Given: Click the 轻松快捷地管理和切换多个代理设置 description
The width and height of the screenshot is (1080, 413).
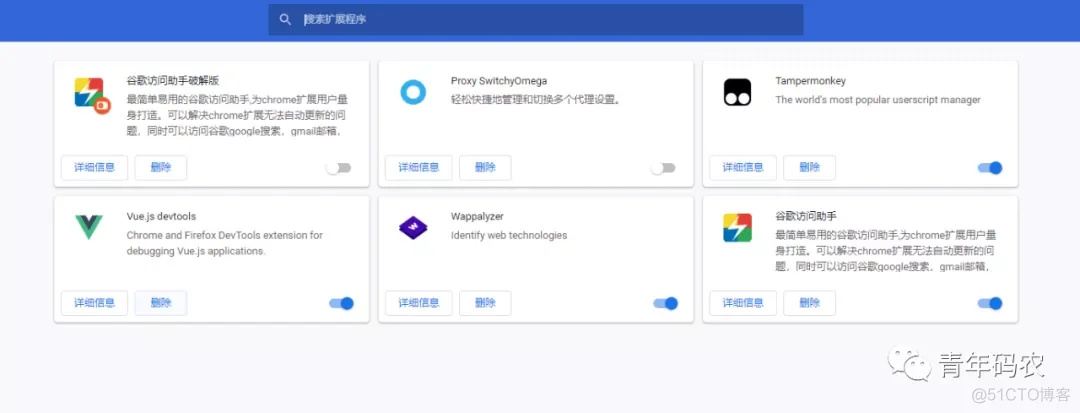Looking at the screenshot, I should (536, 100).
